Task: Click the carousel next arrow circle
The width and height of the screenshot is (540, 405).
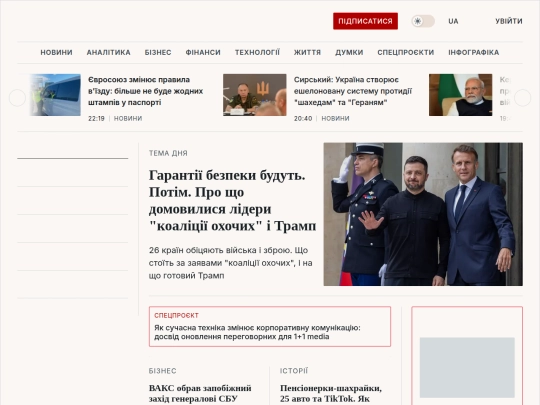Action: pos(522,98)
